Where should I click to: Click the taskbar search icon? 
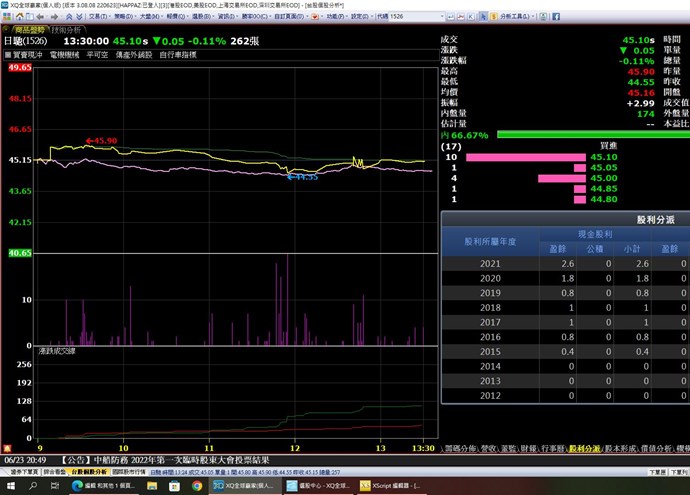(x=32, y=485)
